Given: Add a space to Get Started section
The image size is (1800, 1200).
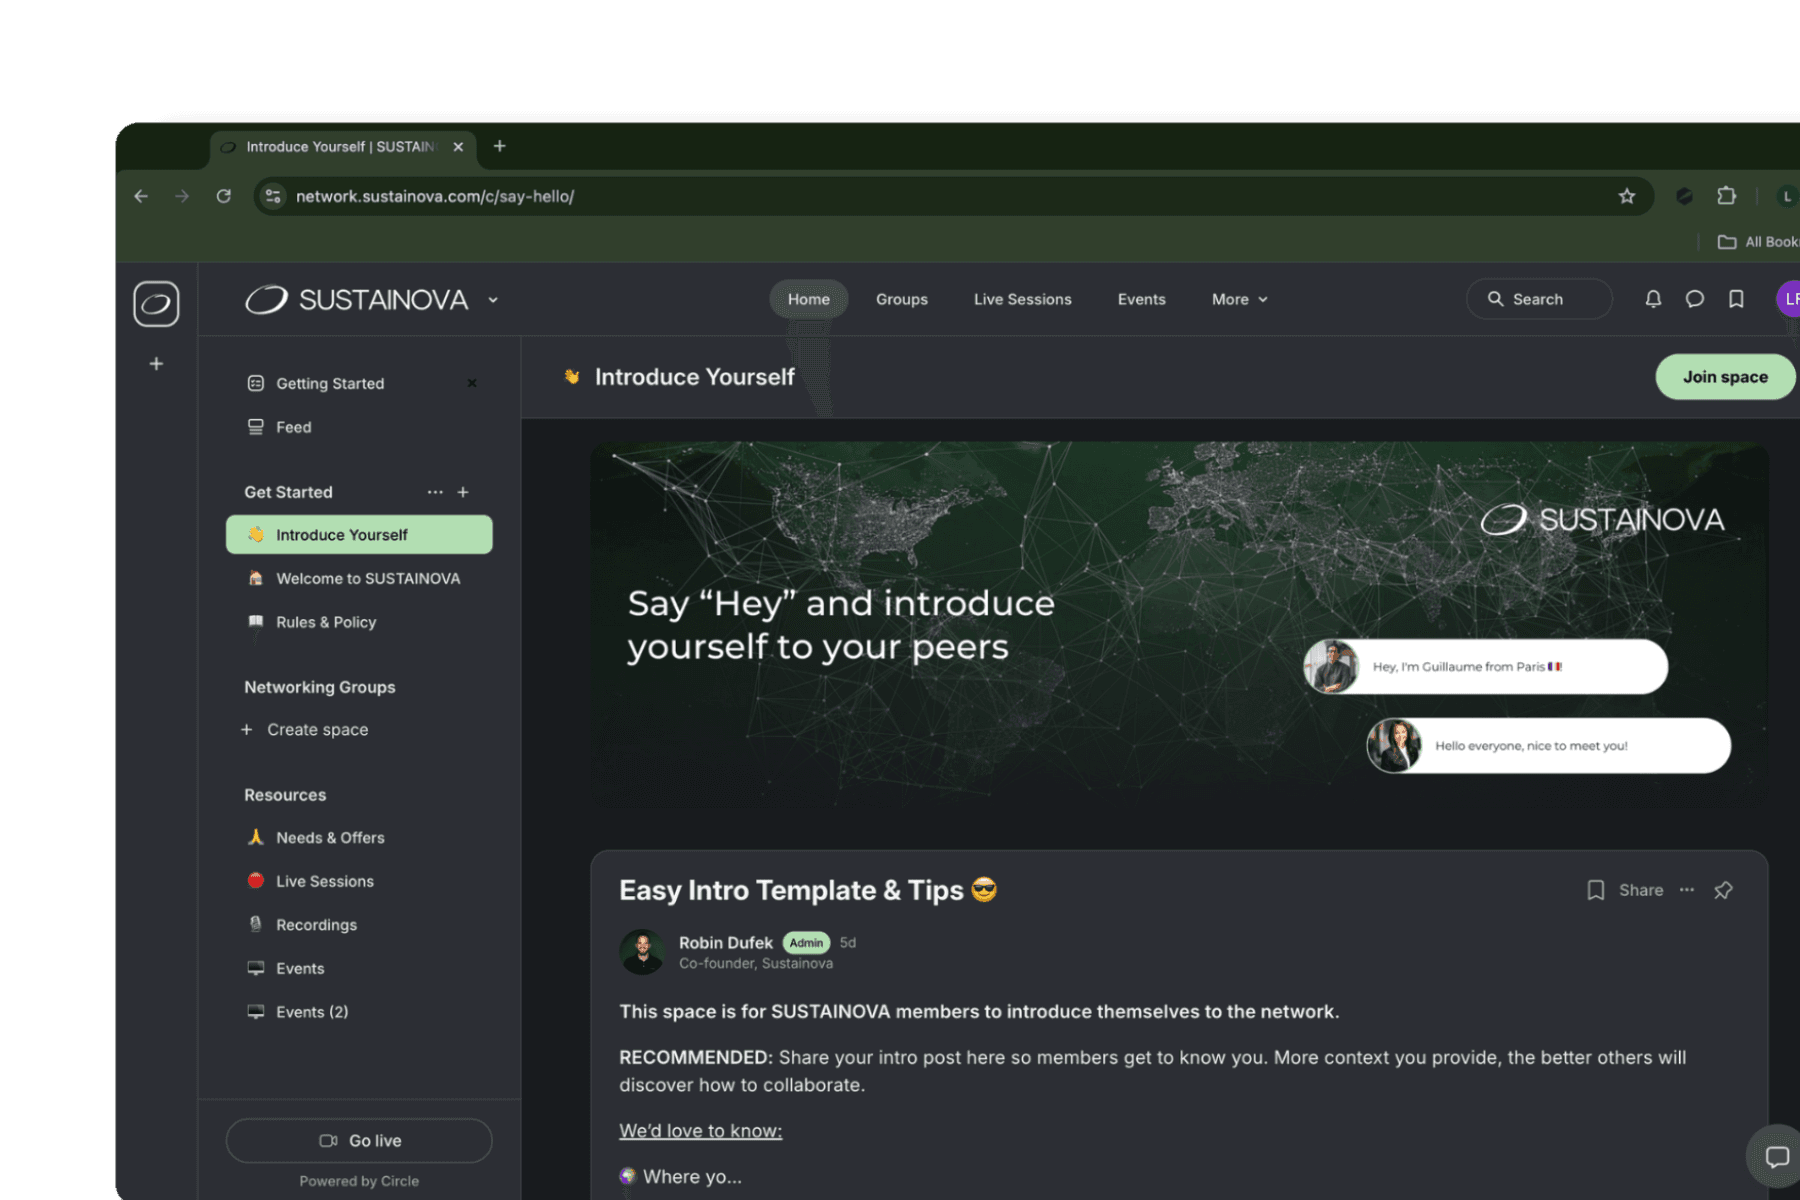Looking at the screenshot, I should [x=463, y=492].
